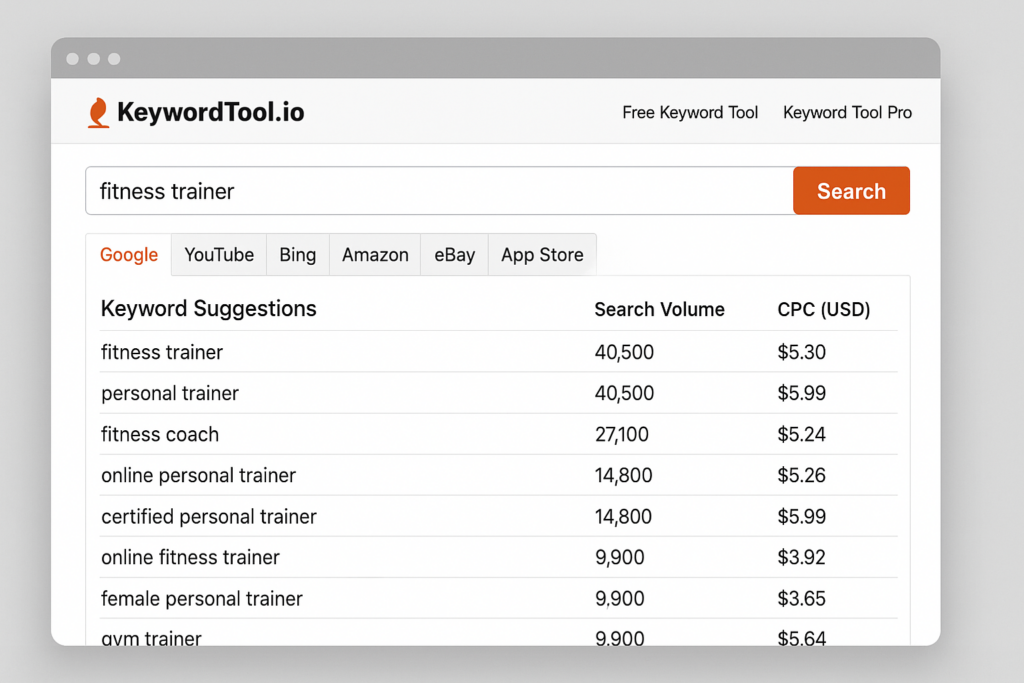The image size is (1024, 683).
Task: Click the 40,500 volume for personal trainer
Action: pyautogui.click(x=624, y=393)
